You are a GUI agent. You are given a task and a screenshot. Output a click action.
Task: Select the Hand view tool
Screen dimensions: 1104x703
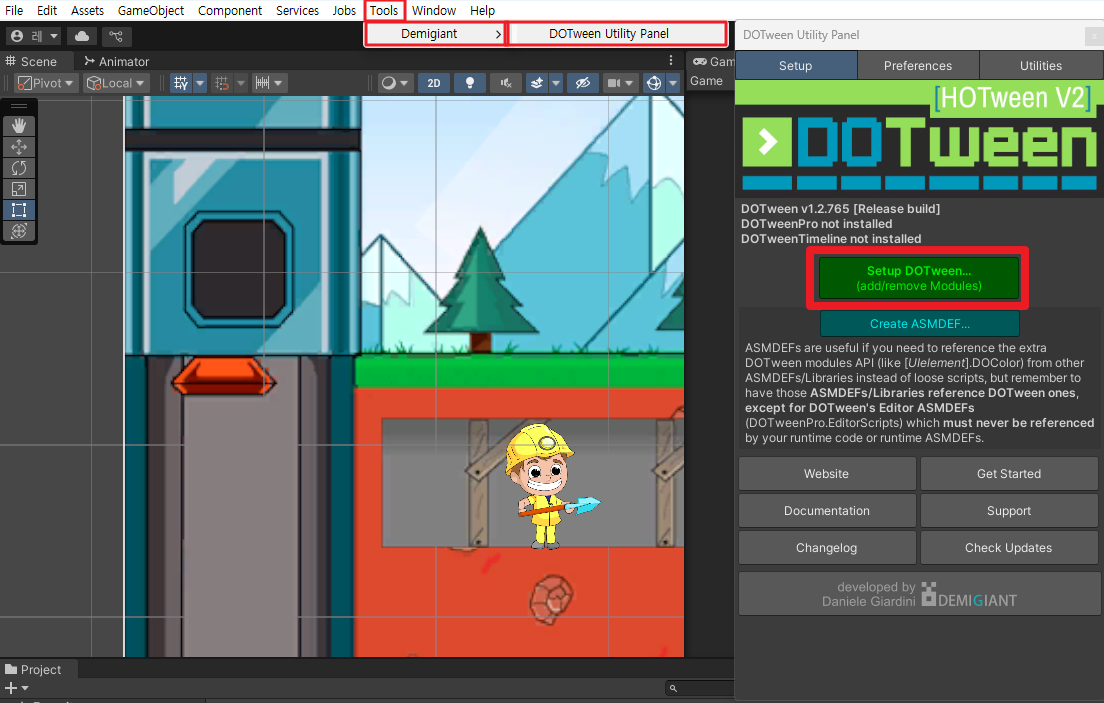(x=19, y=125)
